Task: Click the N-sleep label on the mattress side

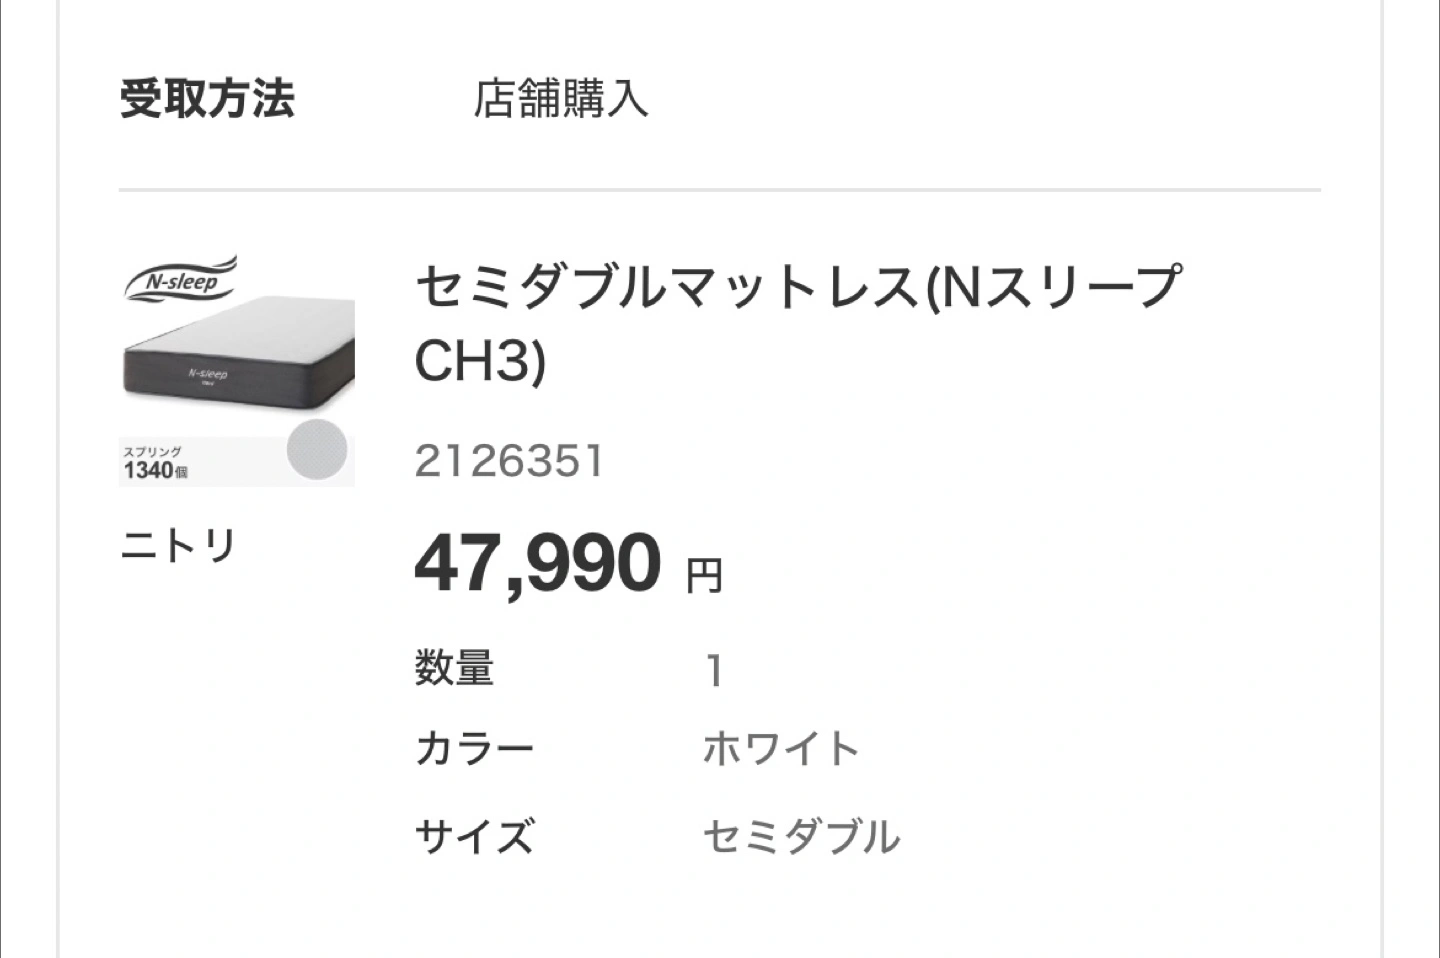Action: pyautogui.click(x=208, y=374)
